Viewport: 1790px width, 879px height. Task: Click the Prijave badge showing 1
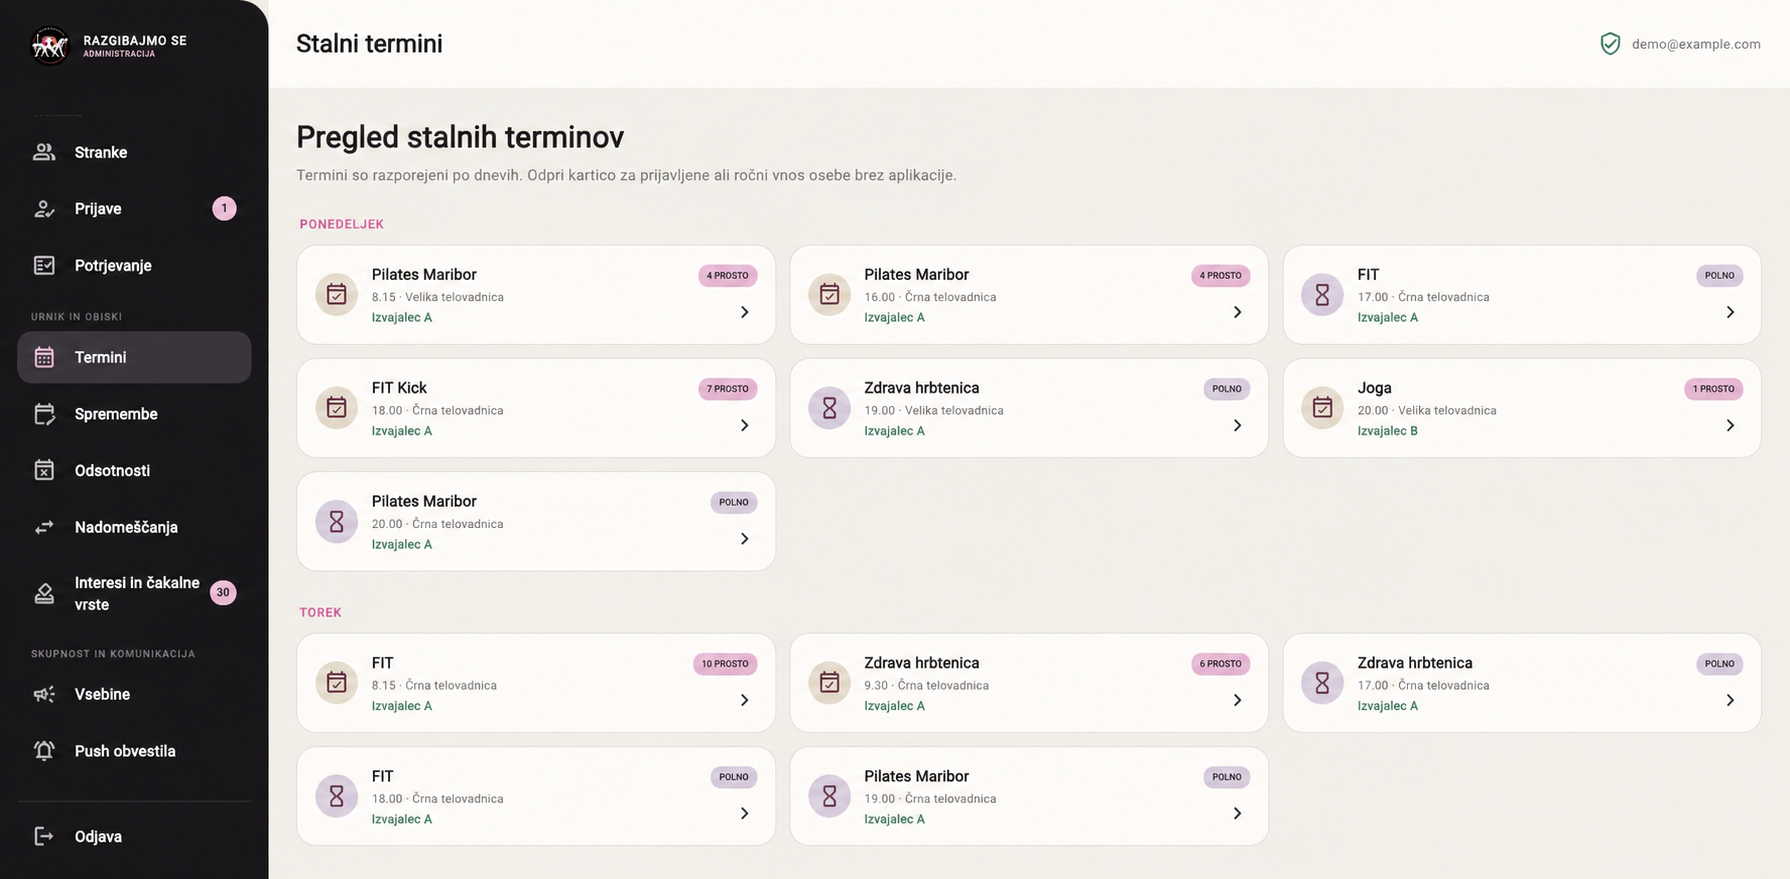[224, 208]
